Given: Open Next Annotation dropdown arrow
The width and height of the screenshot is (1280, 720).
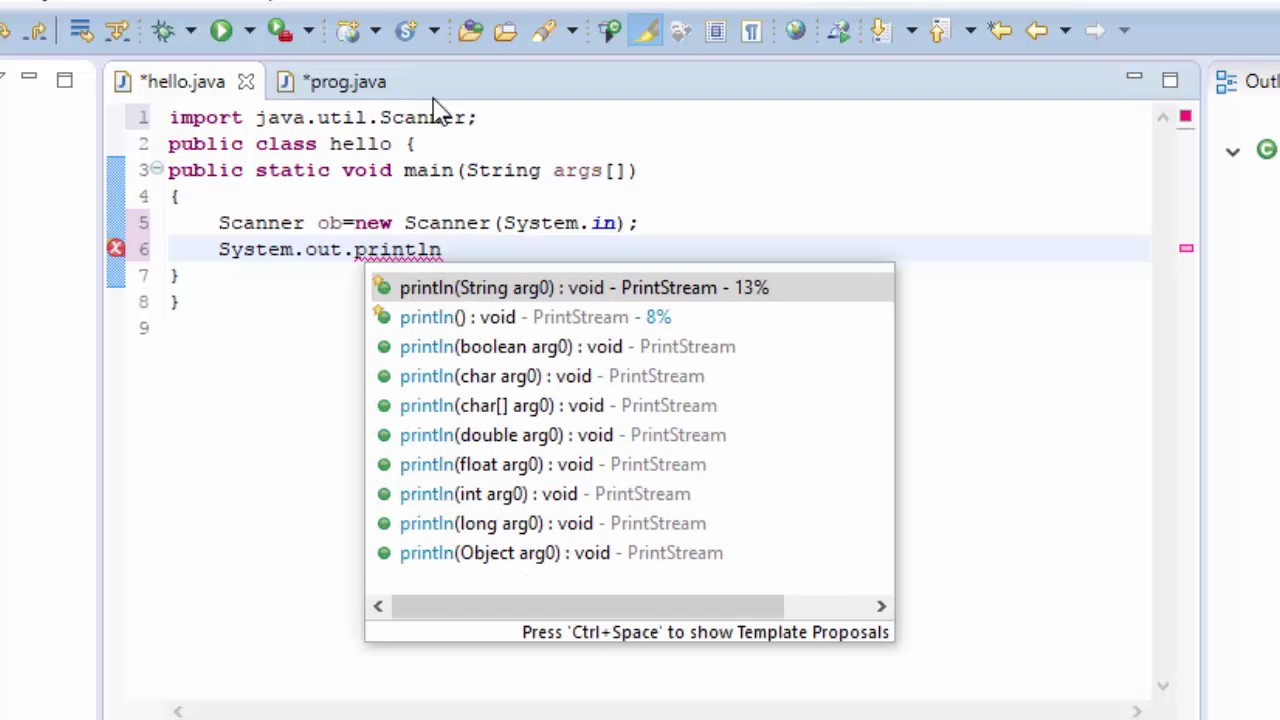Looking at the screenshot, I should click(911, 31).
